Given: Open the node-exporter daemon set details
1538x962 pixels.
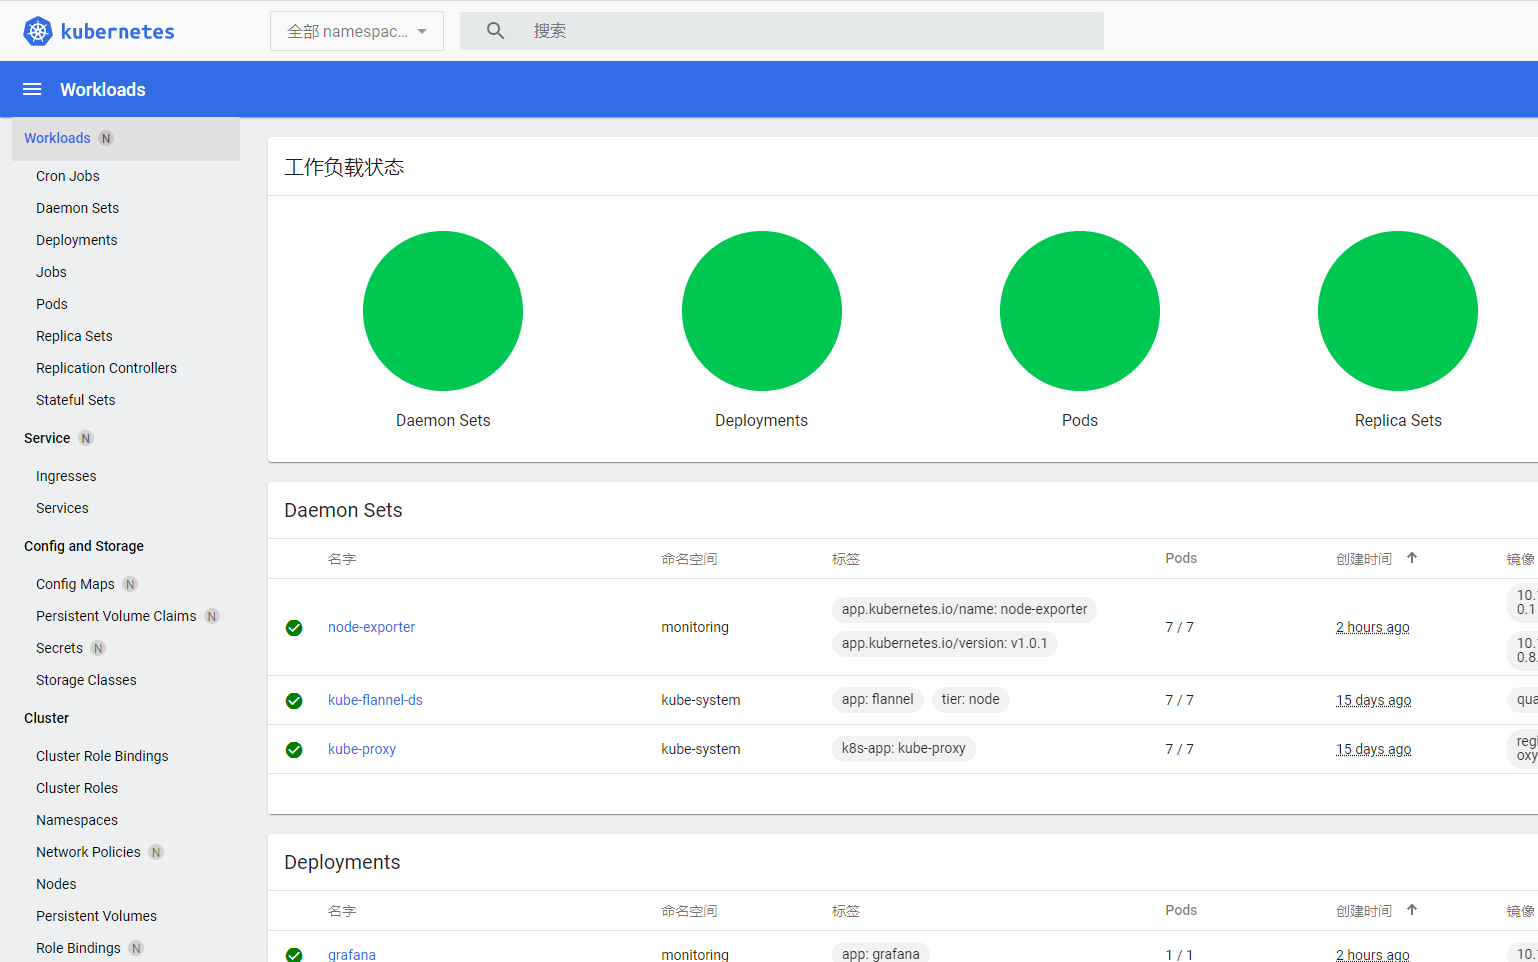Looking at the screenshot, I should pyautogui.click(x=371, y=627).
